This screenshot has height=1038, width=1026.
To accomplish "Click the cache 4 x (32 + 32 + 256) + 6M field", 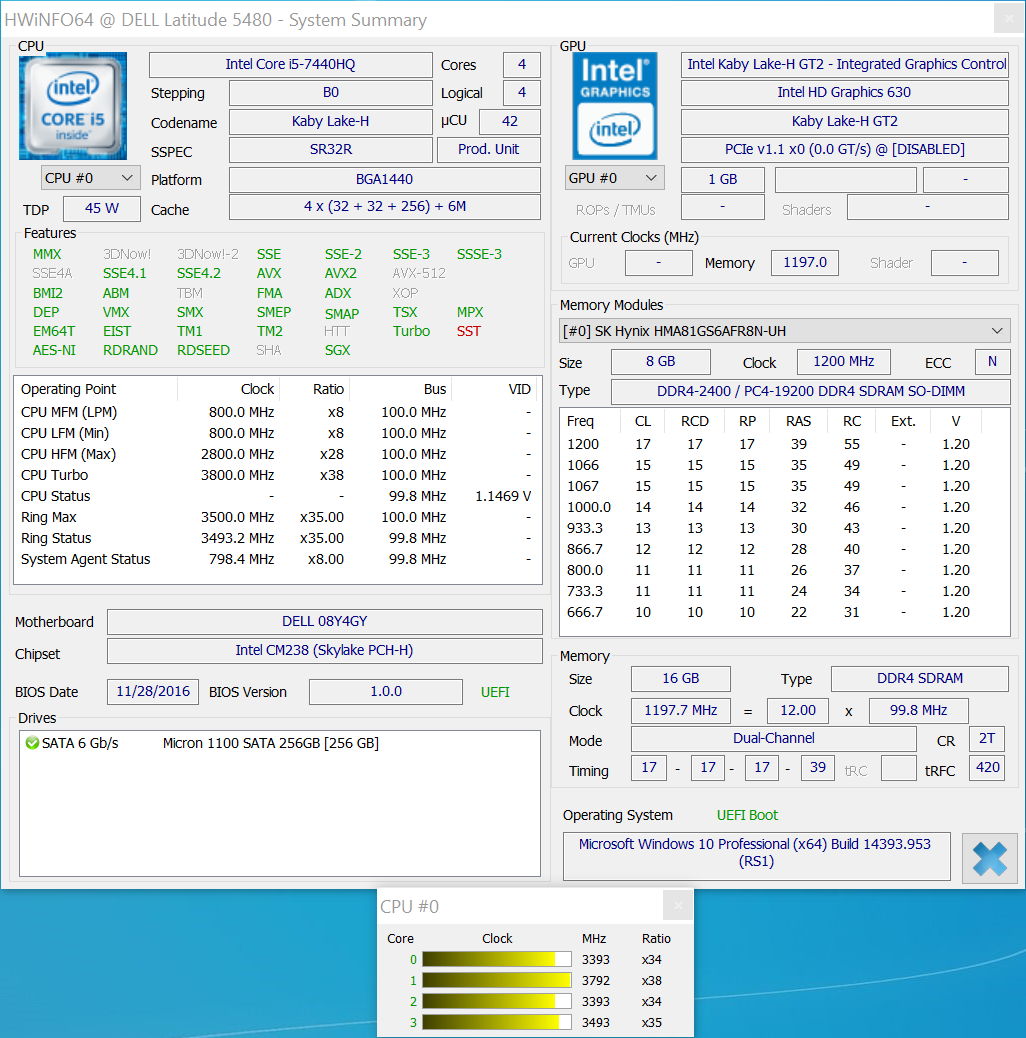I will pyautogui.click(x=385, y=207).
